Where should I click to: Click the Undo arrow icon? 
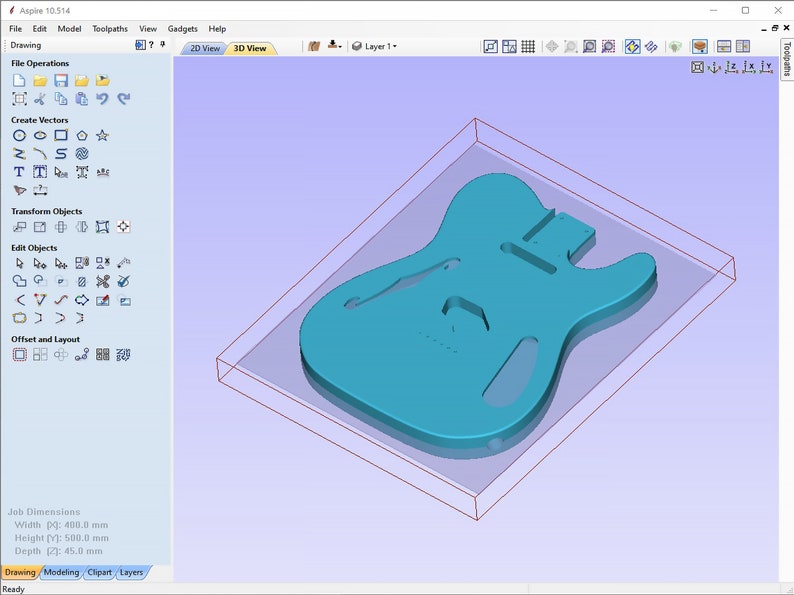point(102,99)
